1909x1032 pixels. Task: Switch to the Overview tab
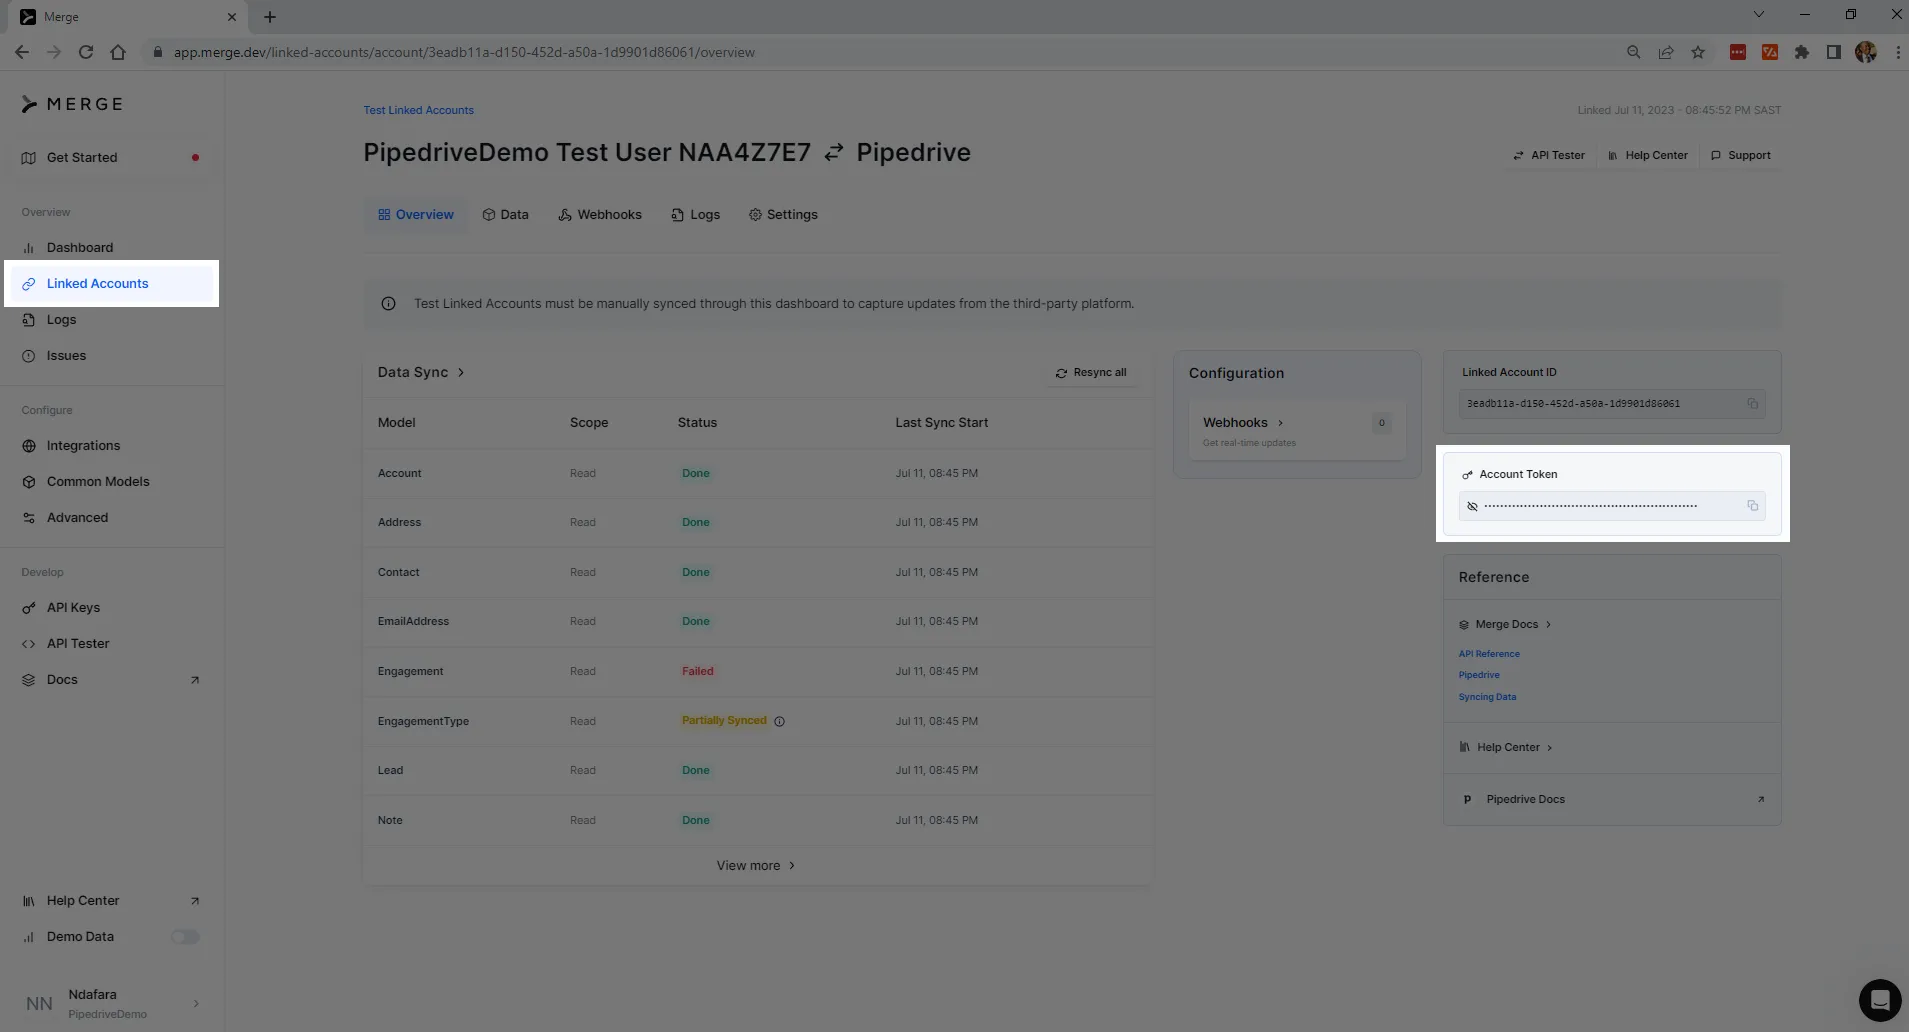click(x=415, y=214)
